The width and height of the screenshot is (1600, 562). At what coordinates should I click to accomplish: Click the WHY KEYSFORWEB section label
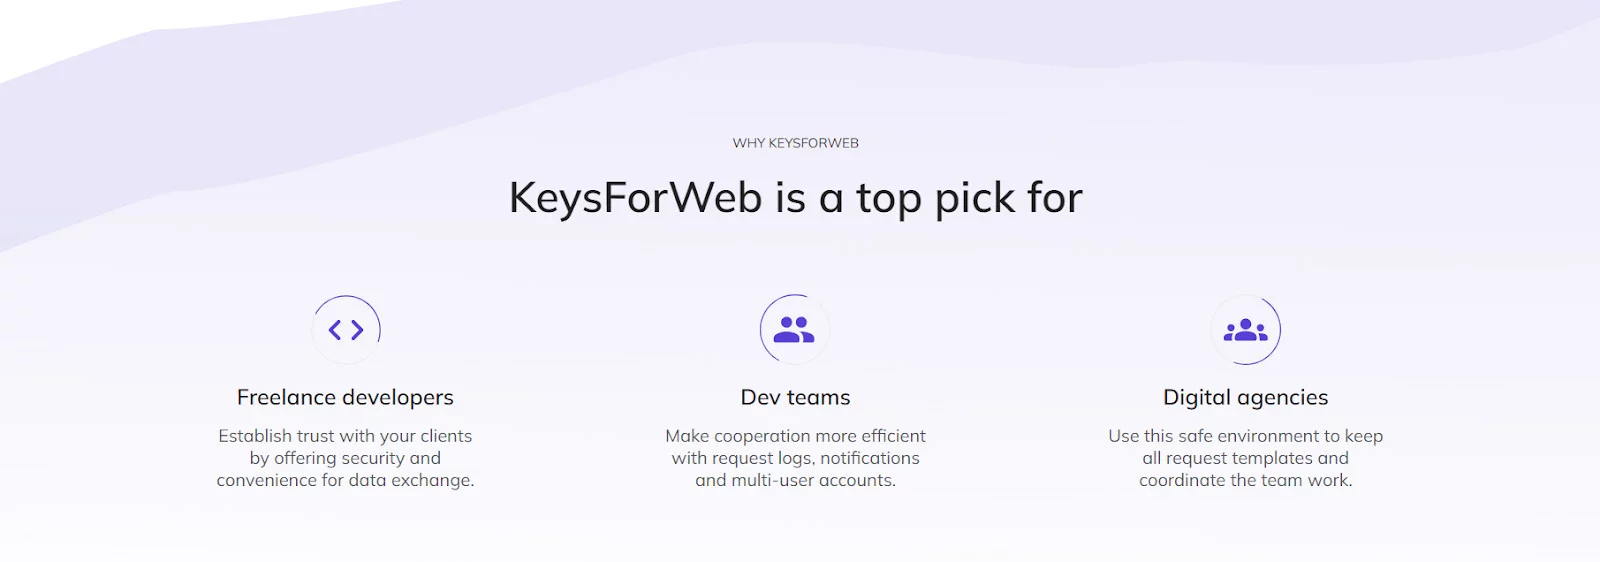tap(795, 143)
